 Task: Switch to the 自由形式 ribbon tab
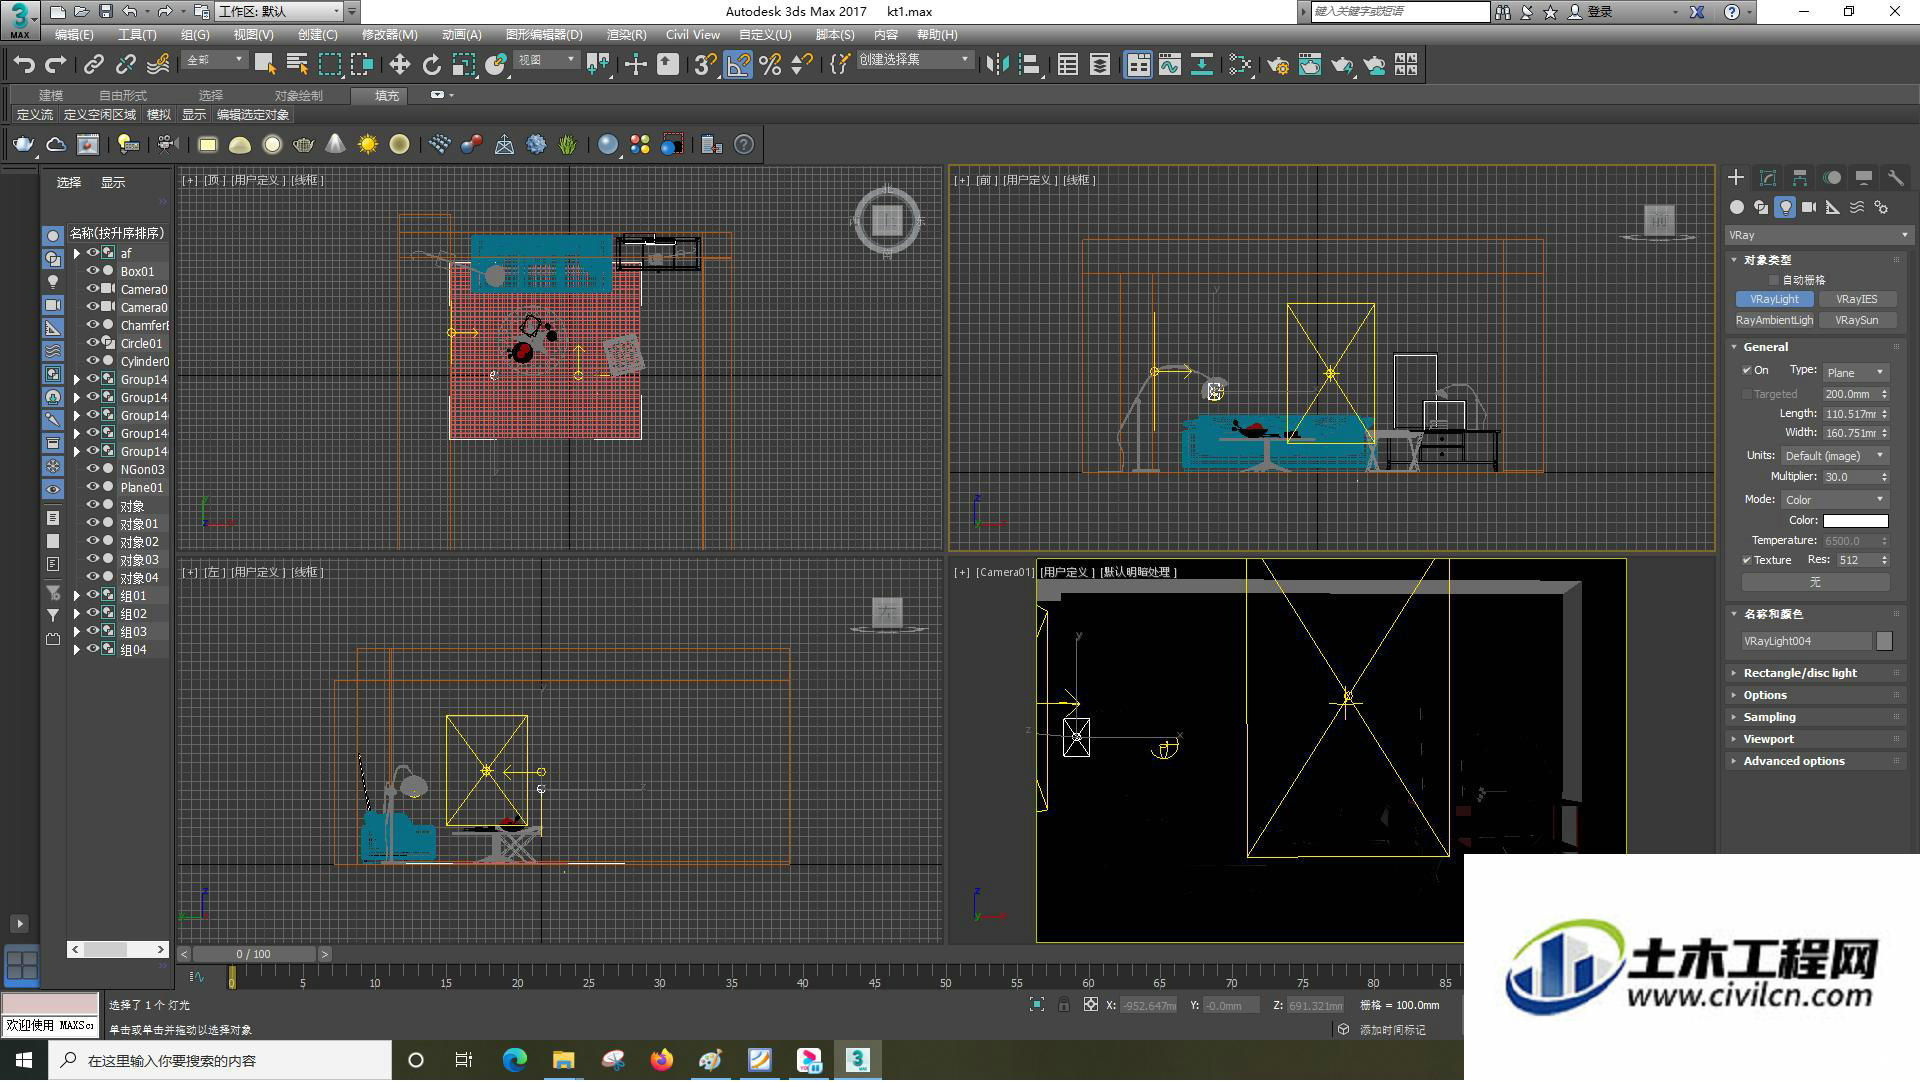[122, 96]
